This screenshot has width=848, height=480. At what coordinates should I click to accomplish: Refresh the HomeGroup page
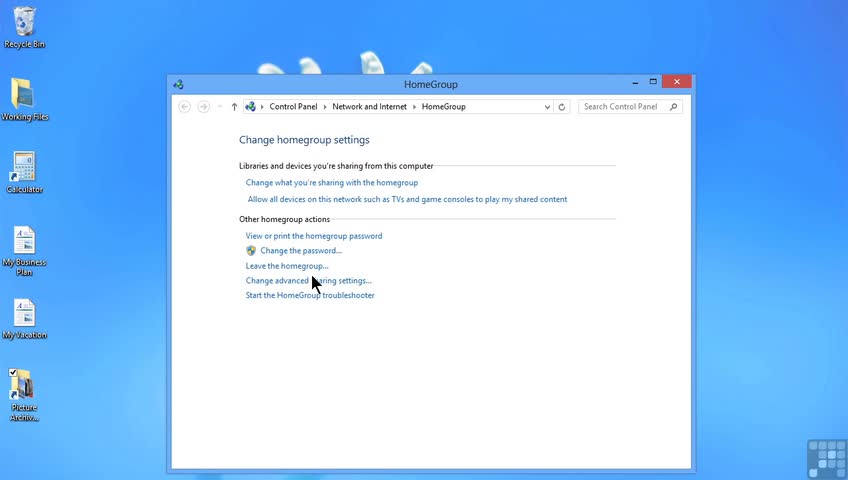562,107
